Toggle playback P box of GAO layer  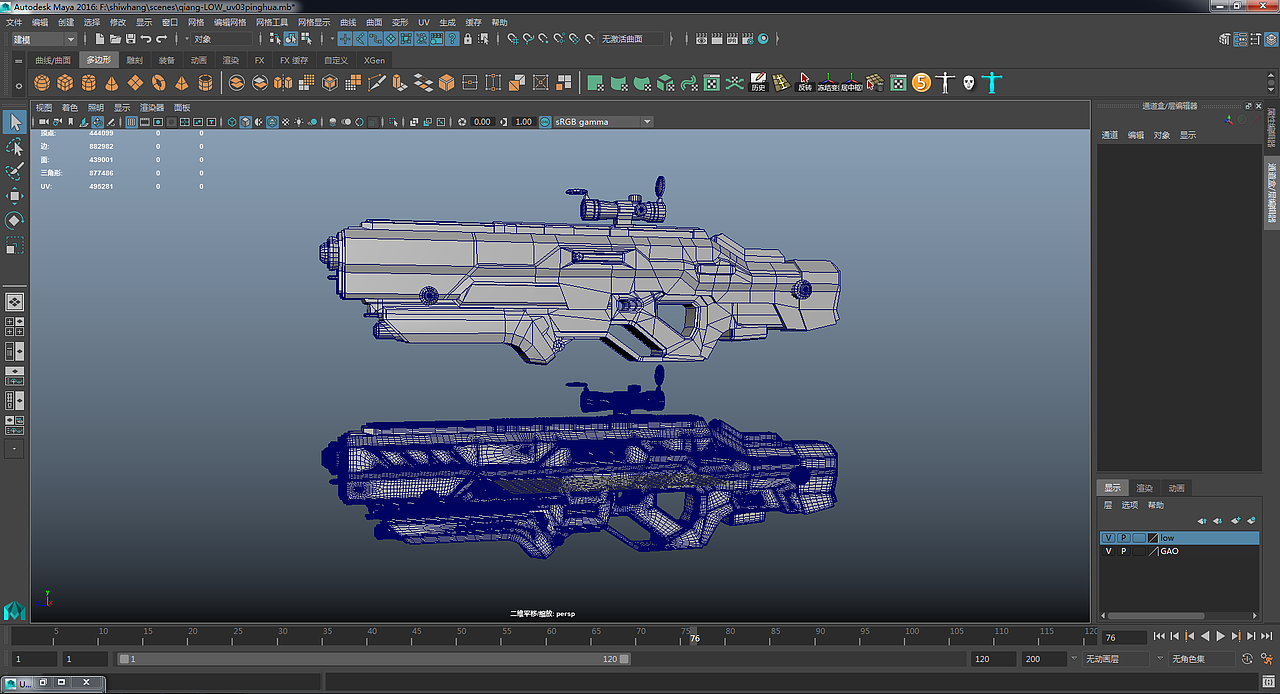pyautogui.click(x=1123, y=551)
